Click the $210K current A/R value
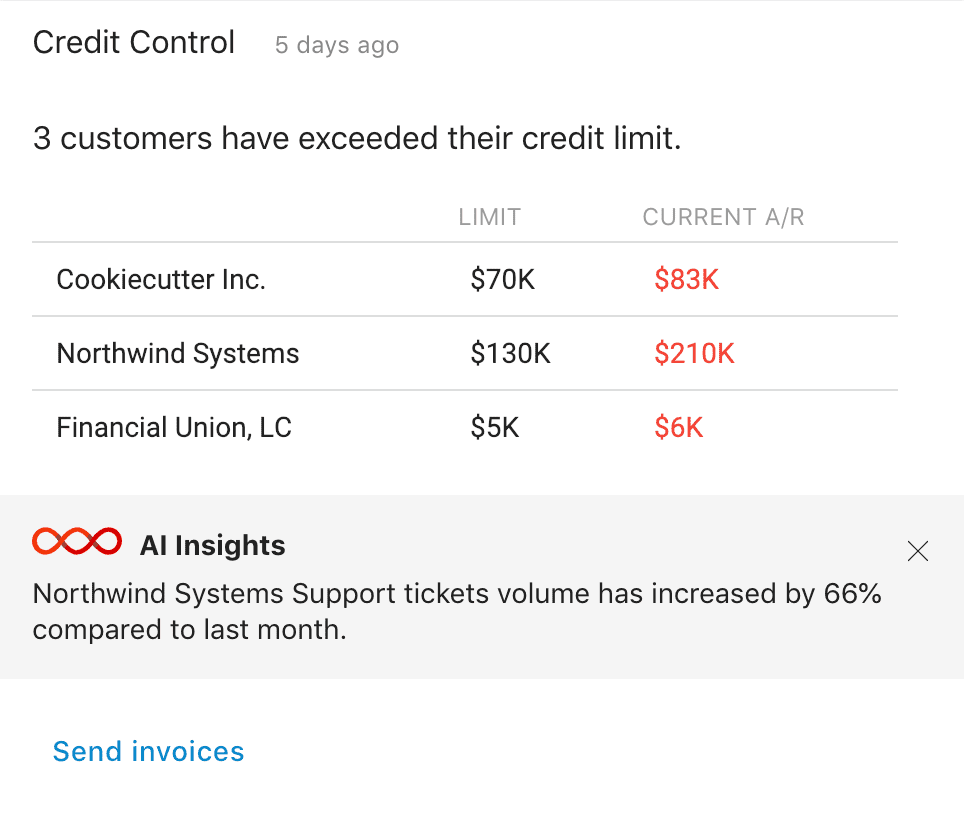 click(694, 354)
